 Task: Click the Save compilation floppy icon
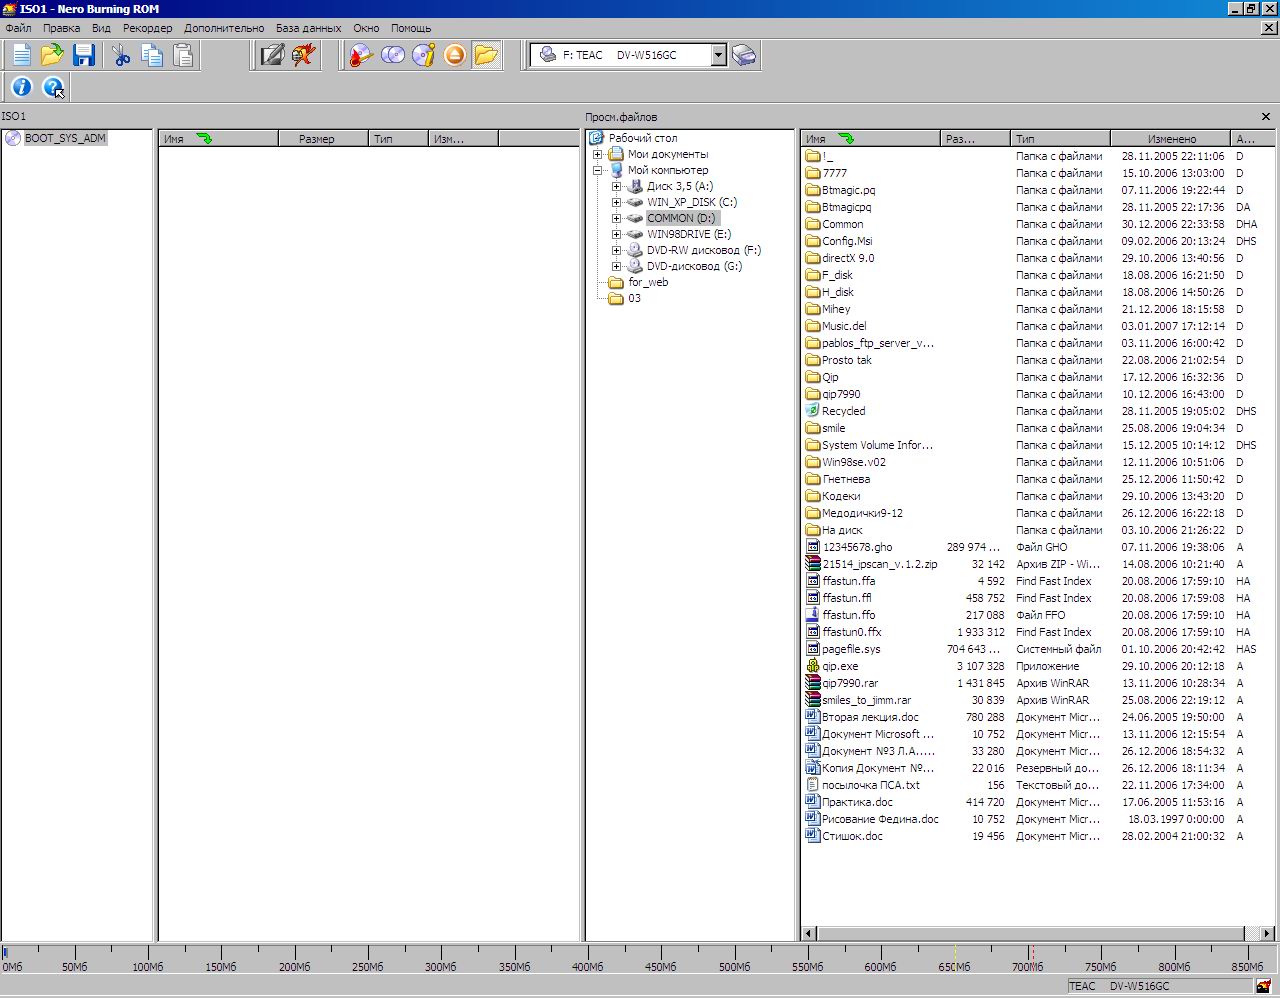84,55
